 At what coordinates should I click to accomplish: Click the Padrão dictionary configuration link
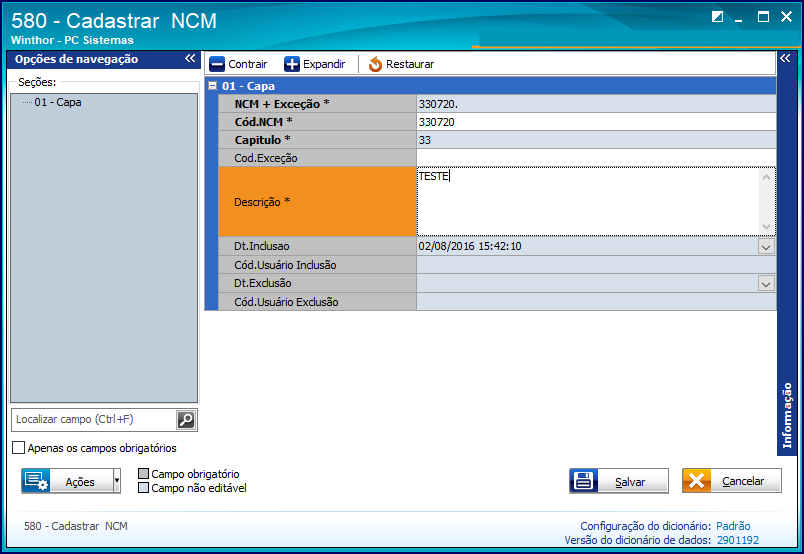tap(733, 526)
